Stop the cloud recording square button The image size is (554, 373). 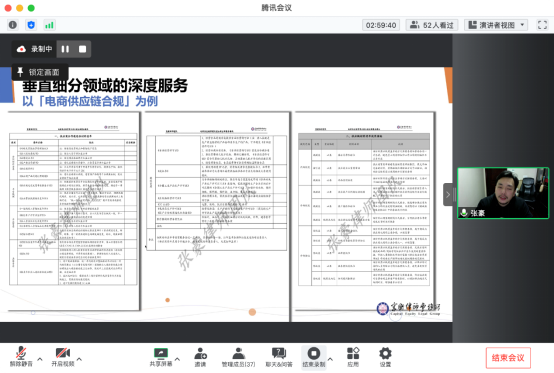coord(82,49)
